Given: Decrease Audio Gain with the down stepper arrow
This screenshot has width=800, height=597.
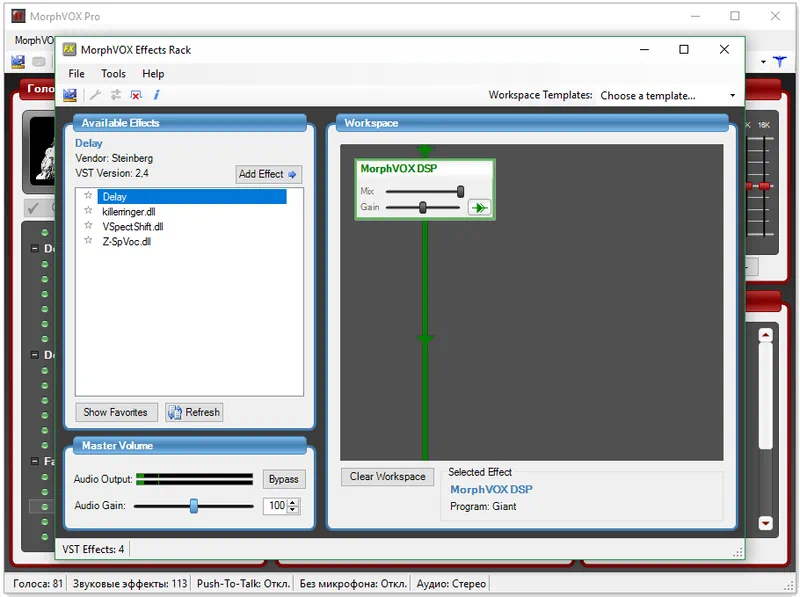Looking at the screenshot, I should click(x=293, y=509).
